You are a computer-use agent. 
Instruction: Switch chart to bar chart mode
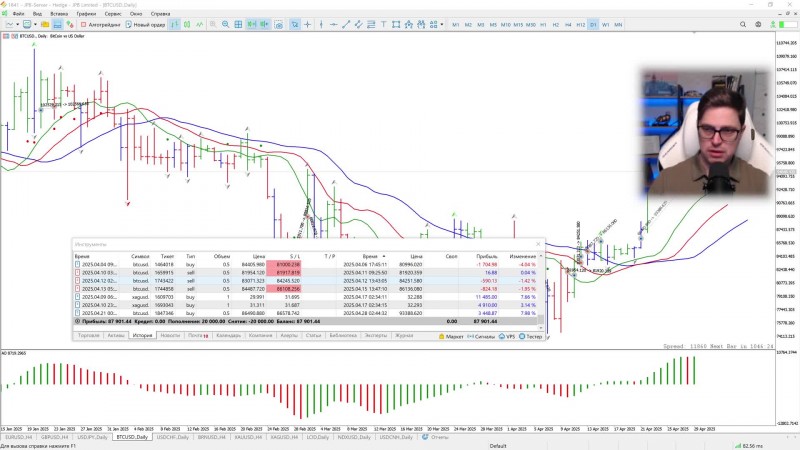(x=174, y=24)
